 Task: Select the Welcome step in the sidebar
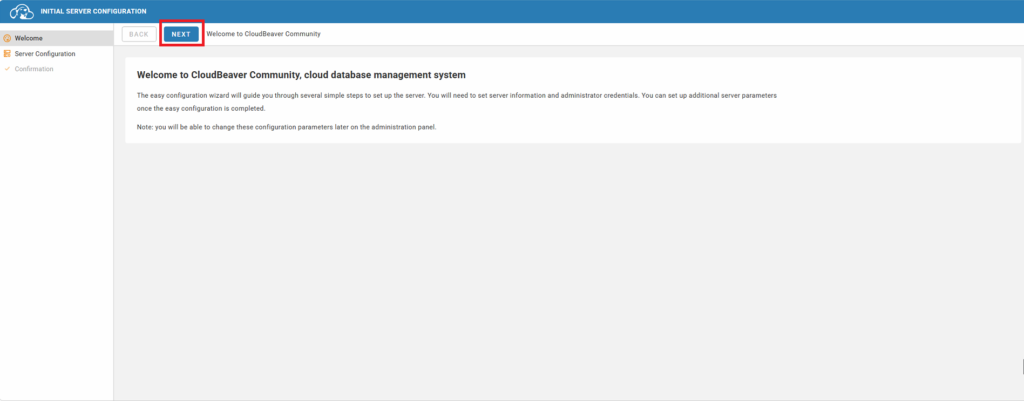57,38
